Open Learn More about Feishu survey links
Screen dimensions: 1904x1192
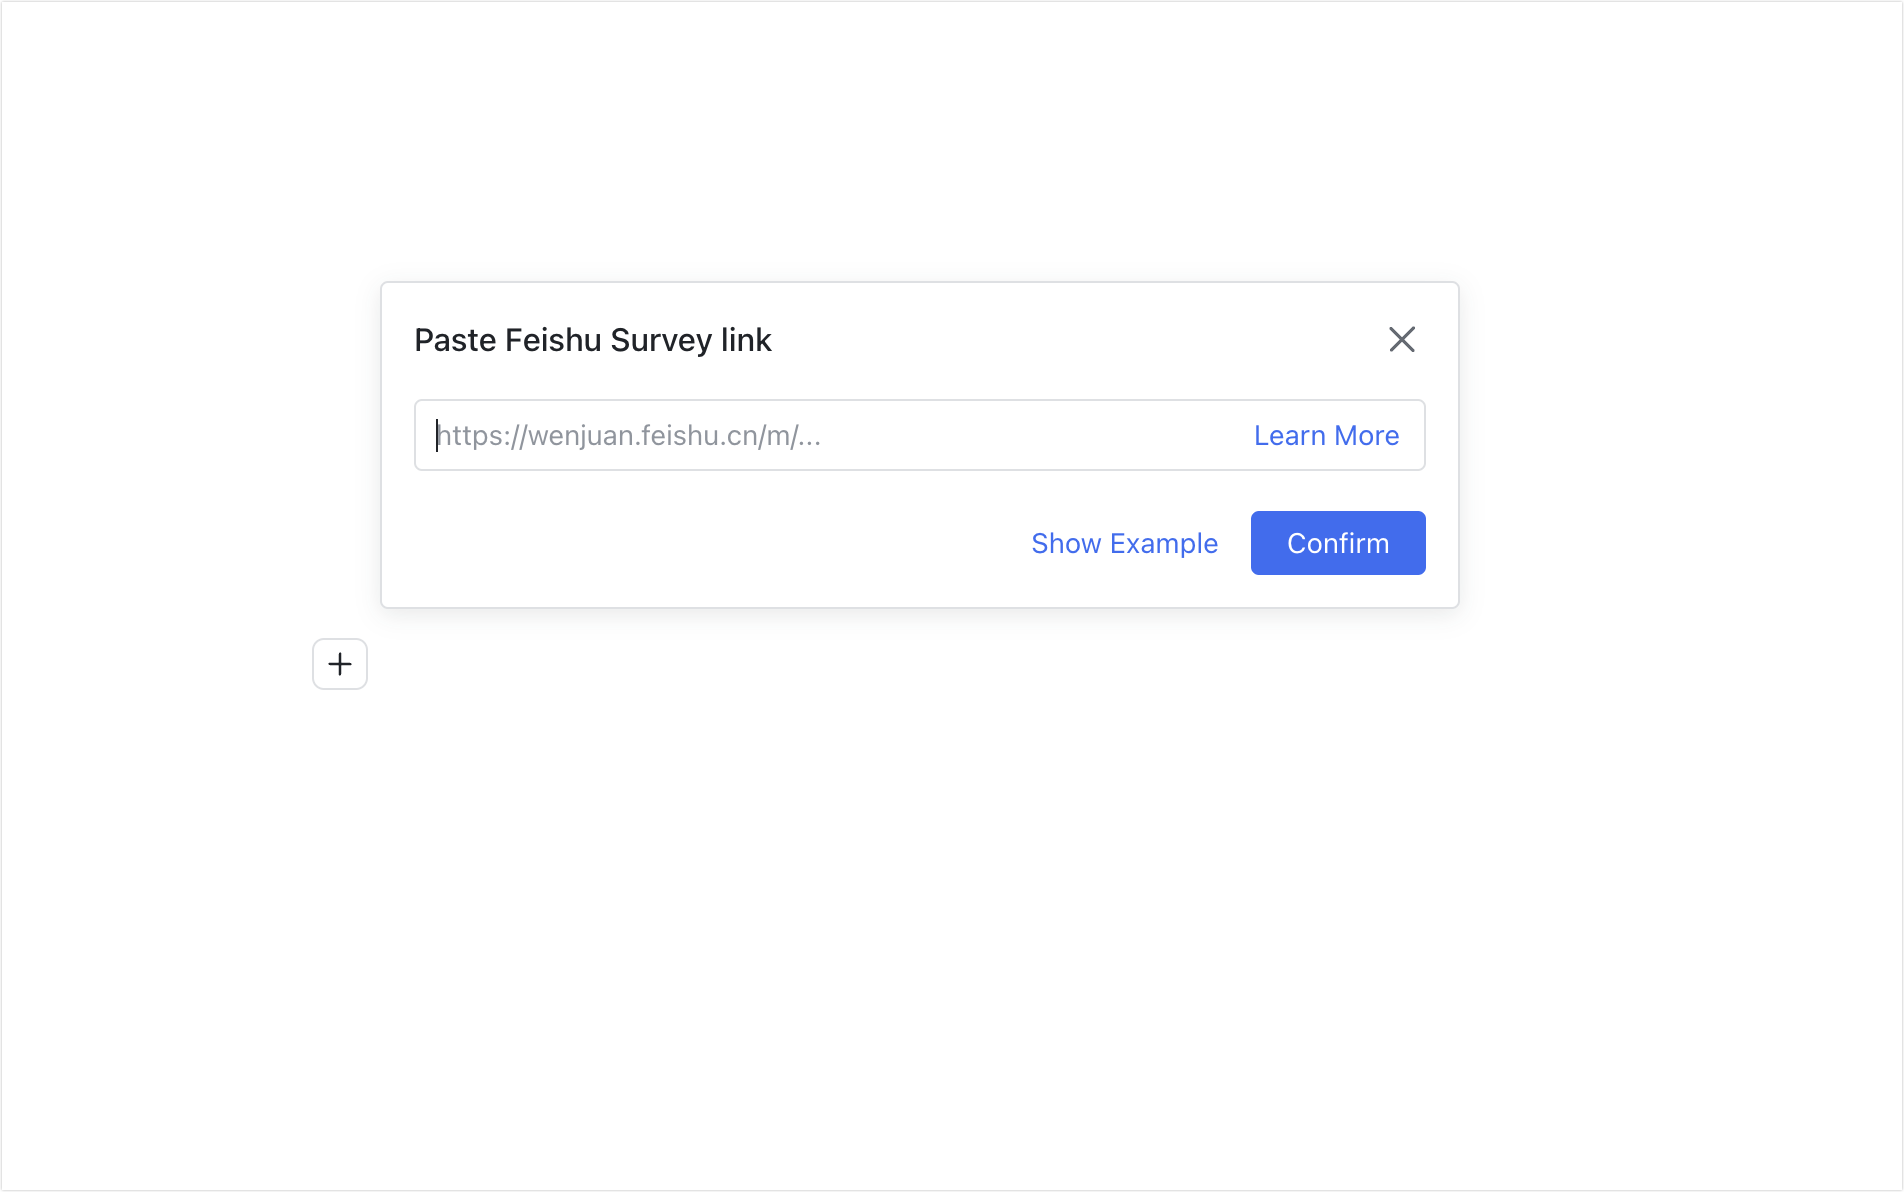pyautogui.click(x=1325, y=435)
